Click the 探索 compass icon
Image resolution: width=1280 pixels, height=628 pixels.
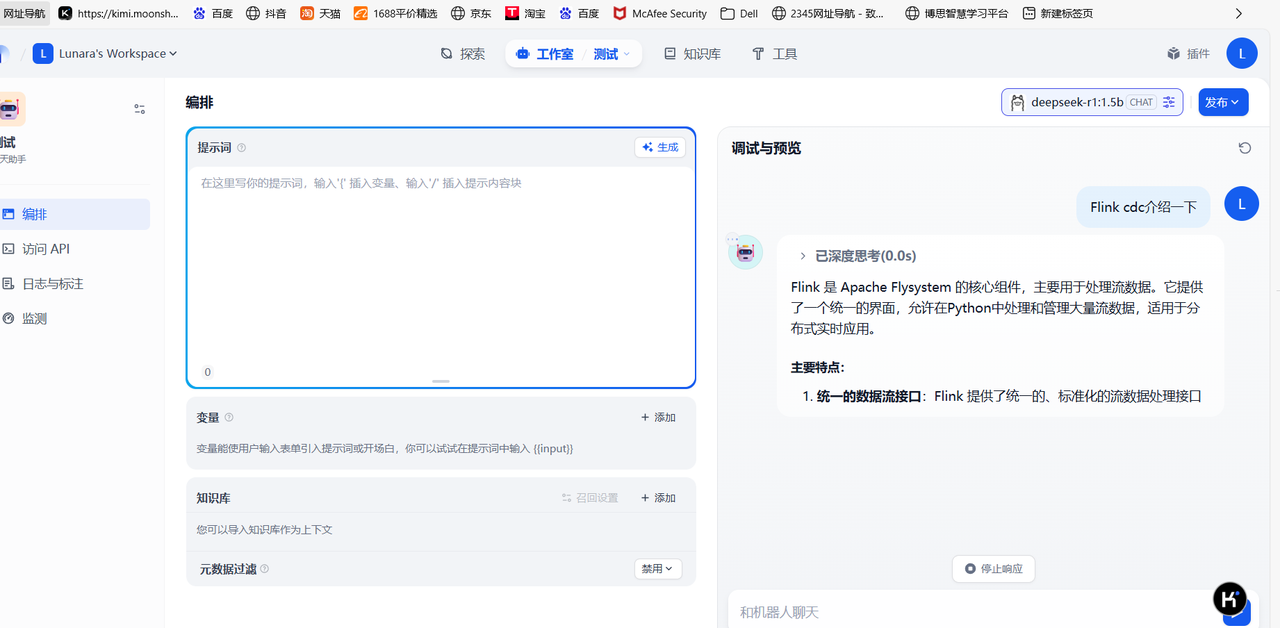463,53
